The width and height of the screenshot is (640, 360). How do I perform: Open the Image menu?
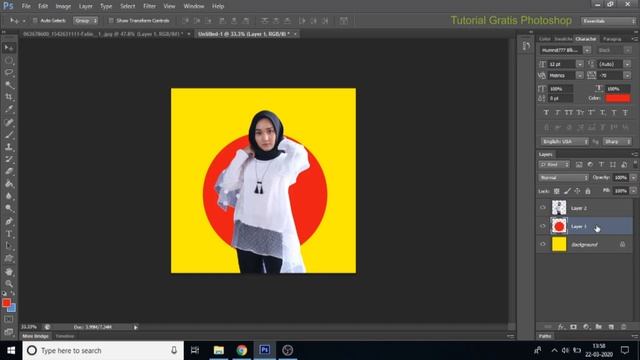coord(63,6)
